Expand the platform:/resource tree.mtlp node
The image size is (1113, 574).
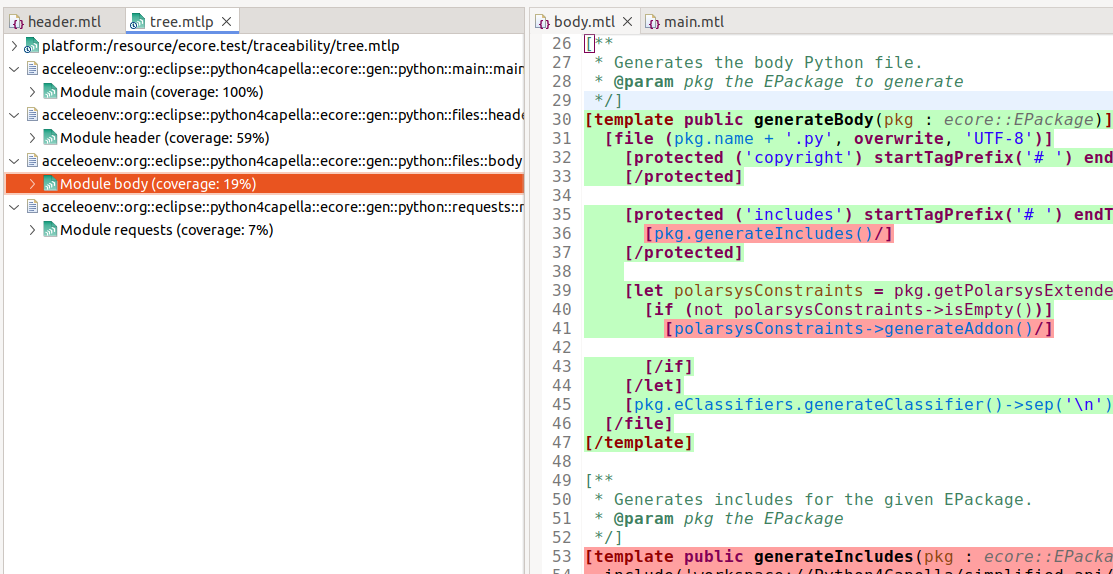pyautogui.click(x=13, y=46)
